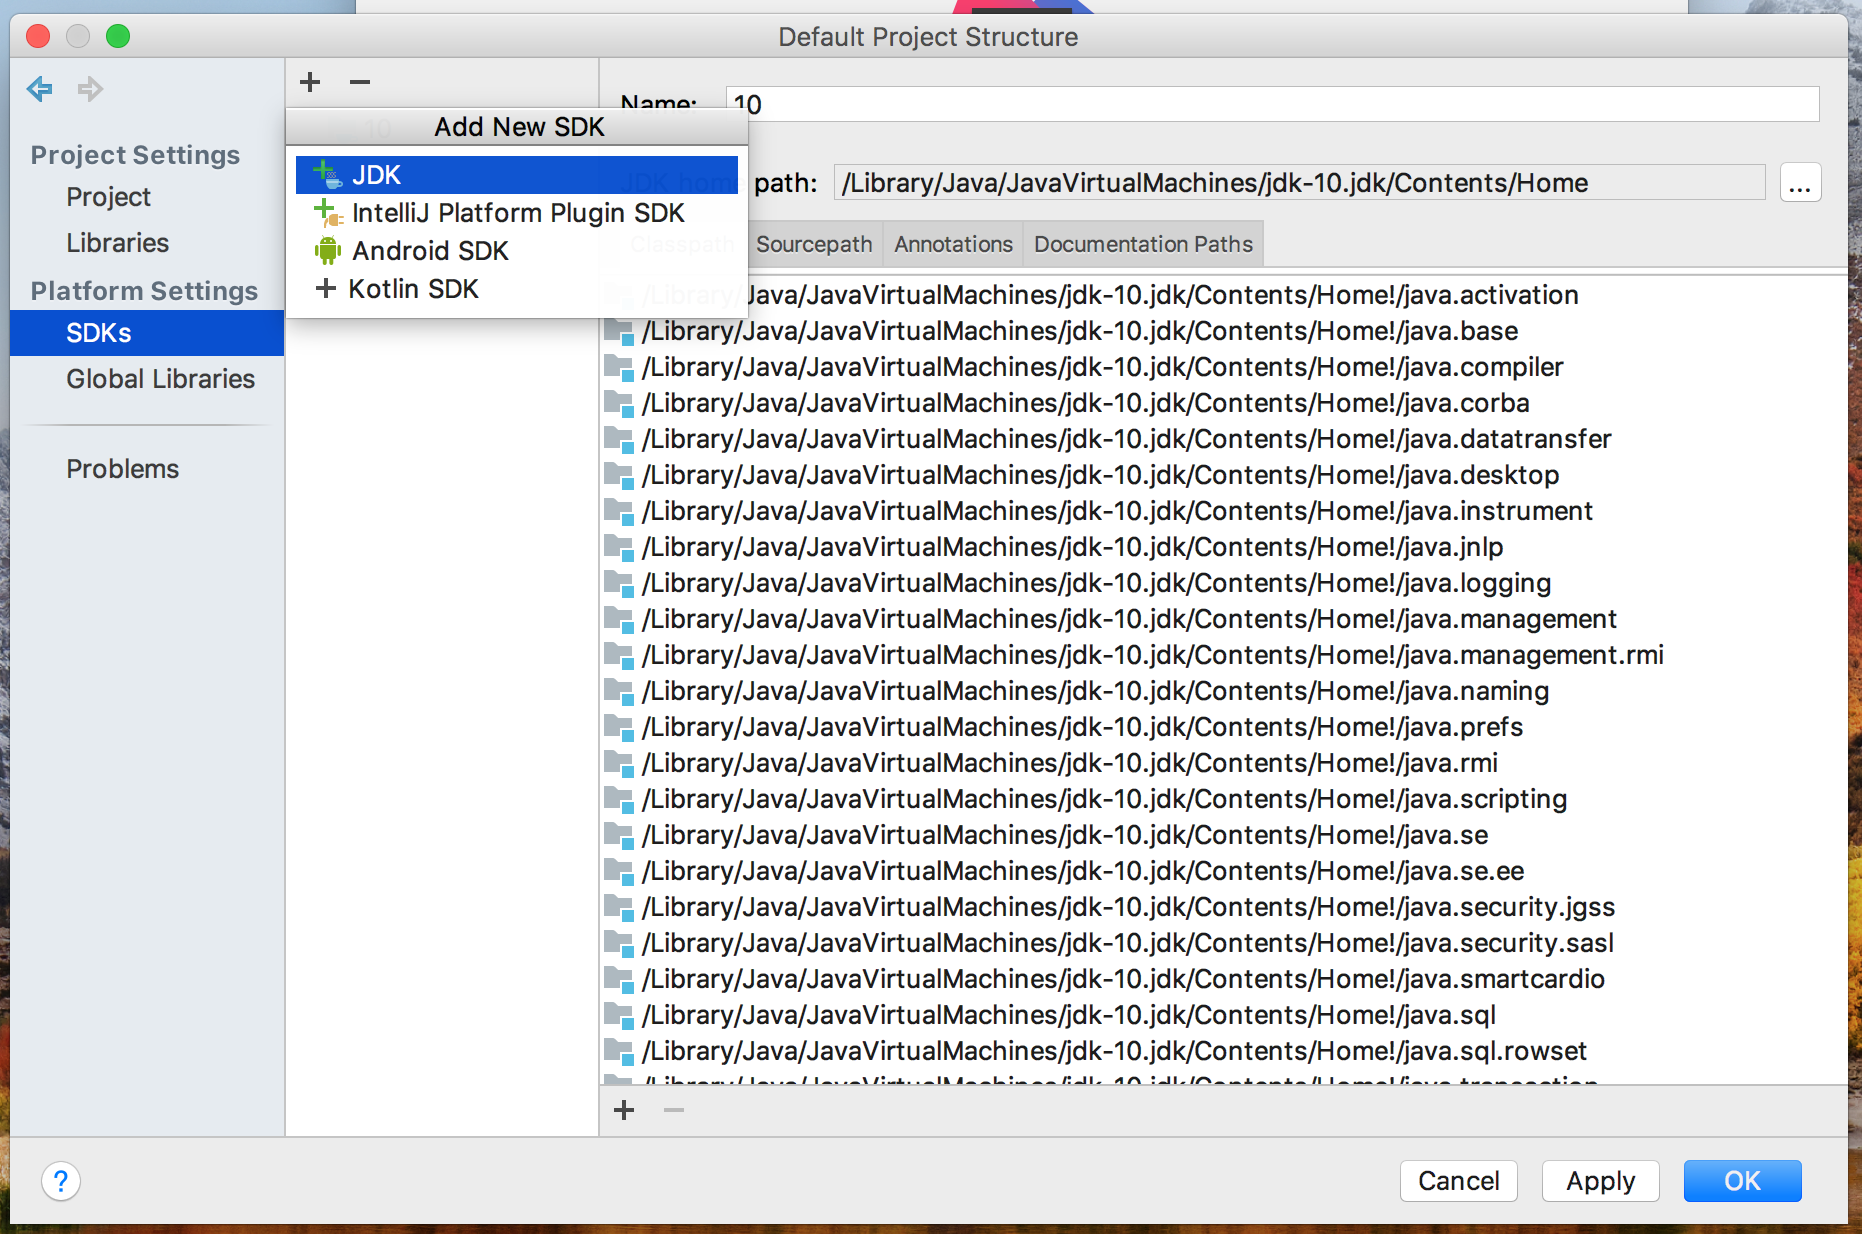
Task: Switch to the Documentation Paths tab
Action: point(1143,244)
